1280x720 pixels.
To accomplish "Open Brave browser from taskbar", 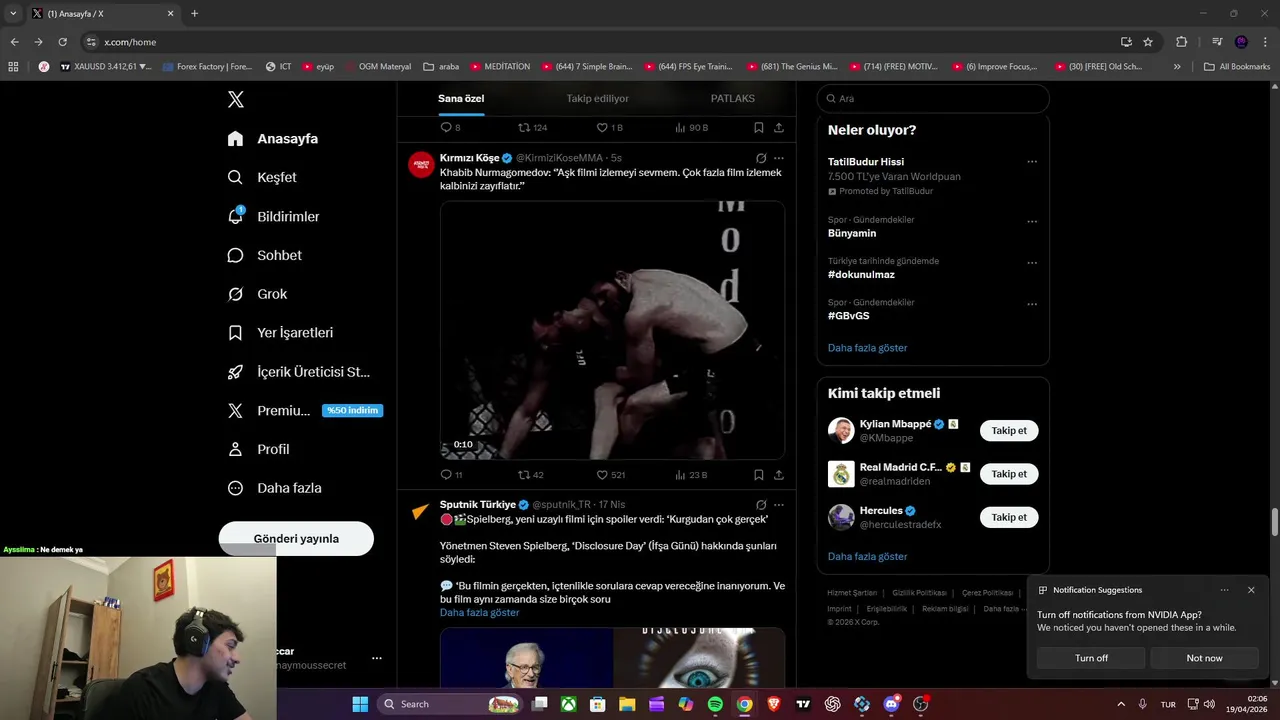I will (x=774, y=704).
